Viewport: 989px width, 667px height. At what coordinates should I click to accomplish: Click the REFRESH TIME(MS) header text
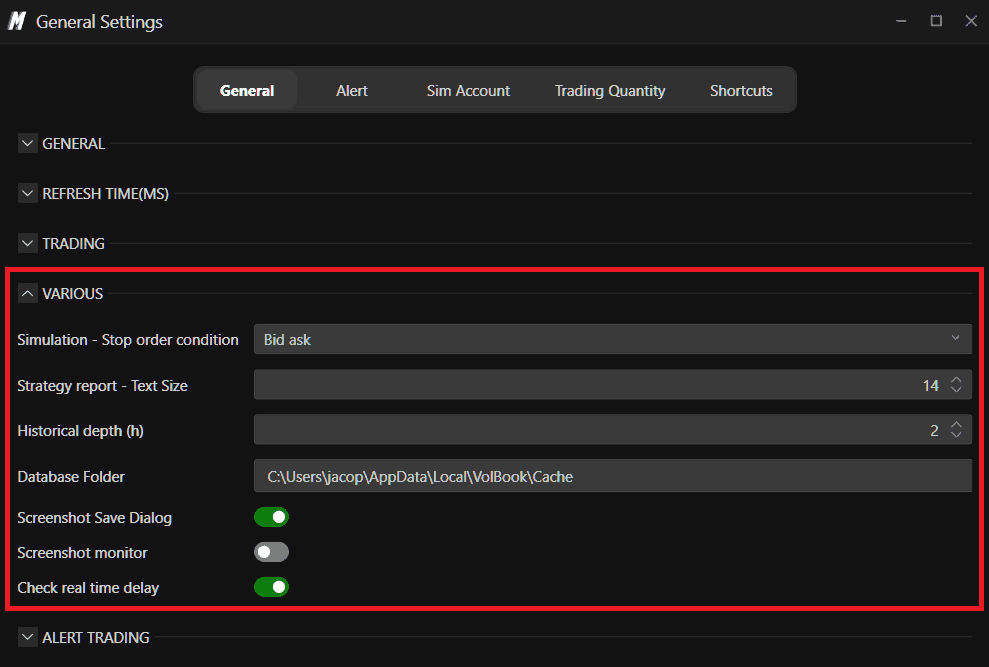[105, 194]
